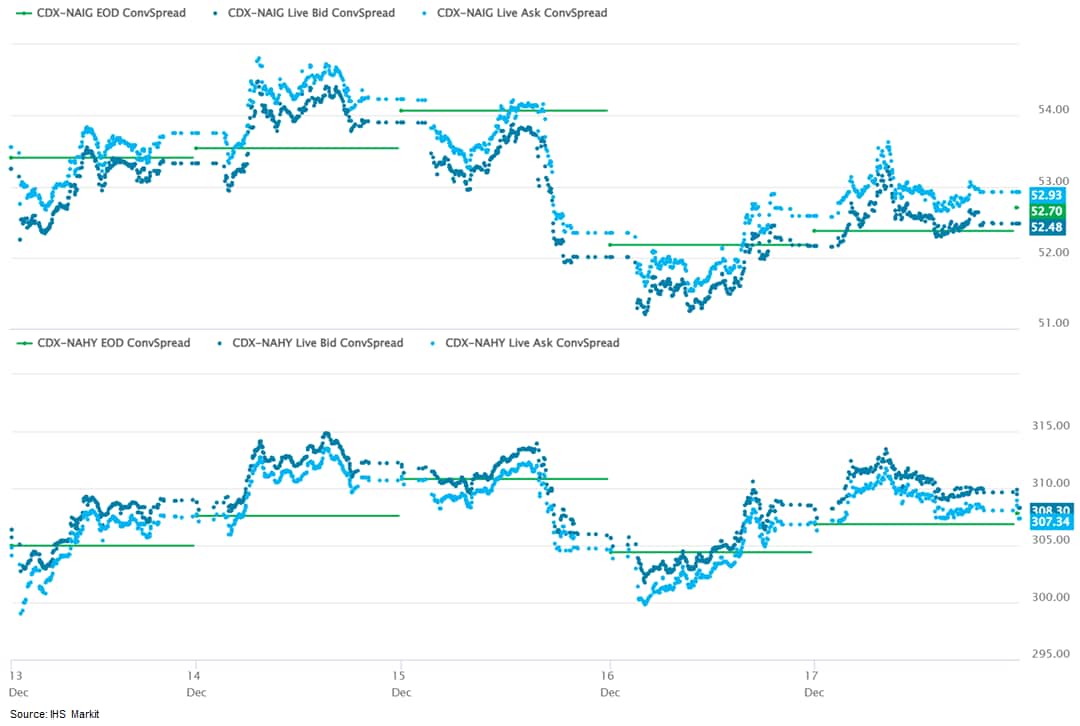1080x726 pixels.
Task: Click the 315.00 axis label
Action: point(1050,425)
